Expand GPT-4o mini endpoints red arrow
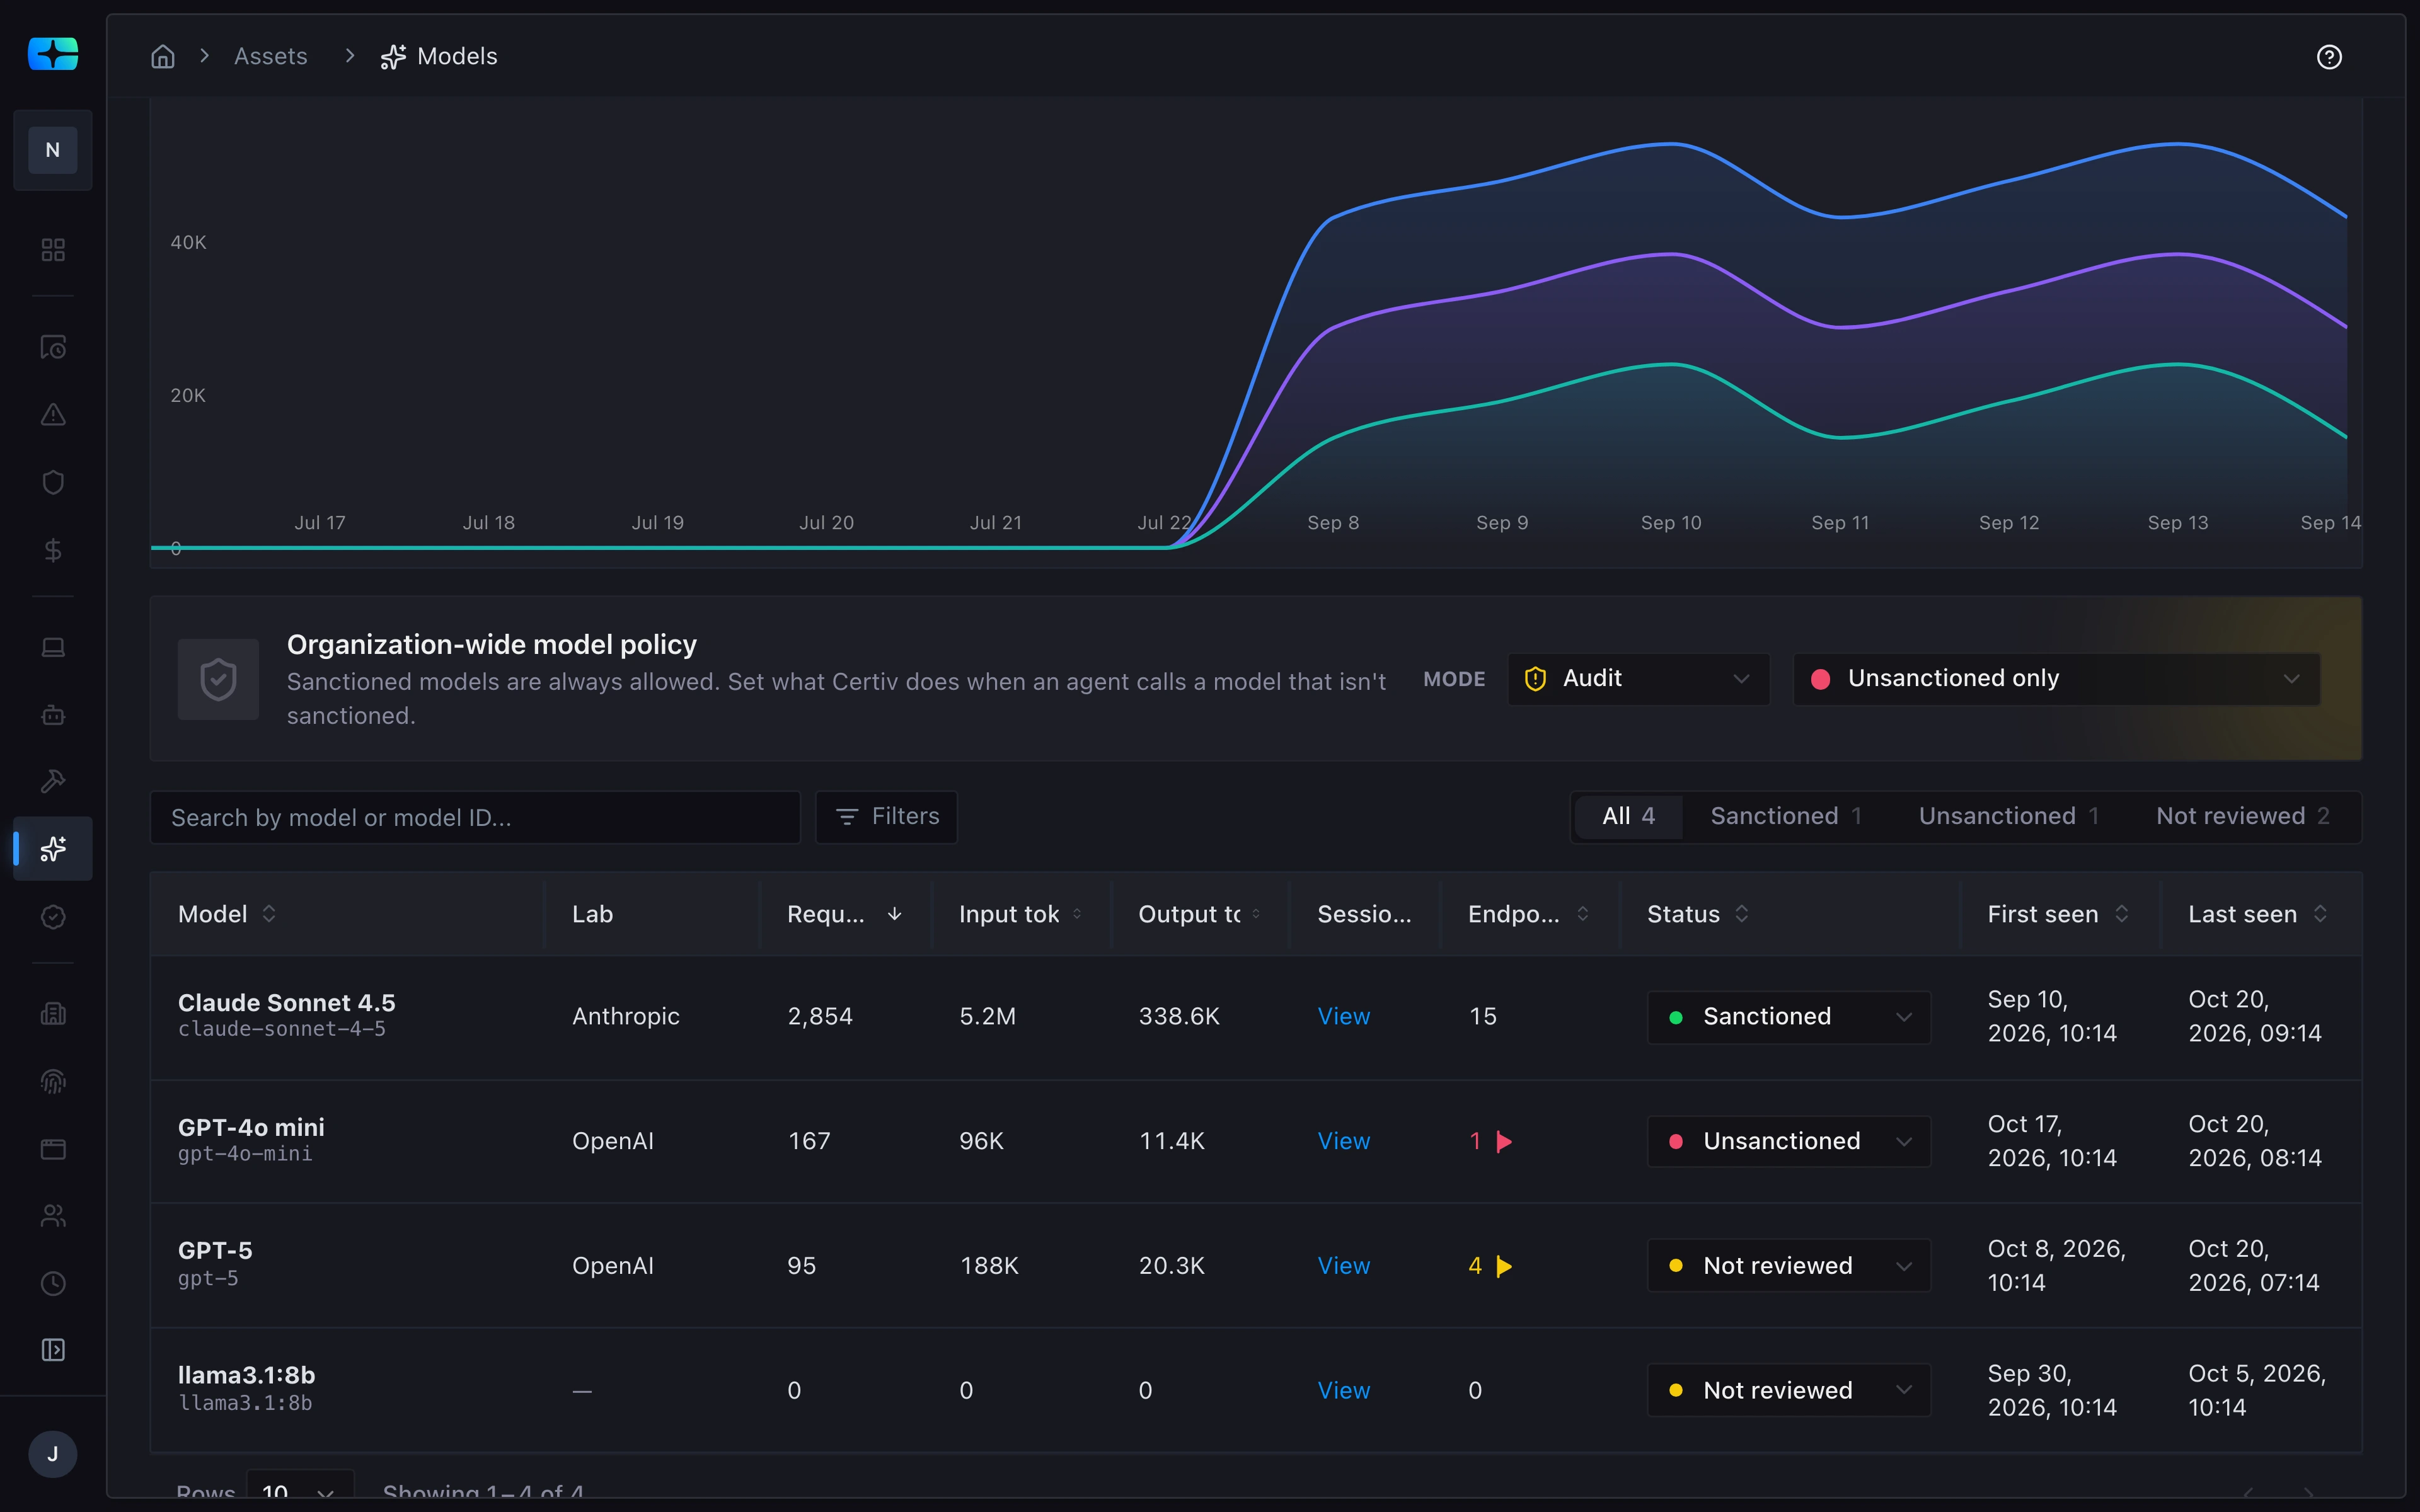This screenshot has width=2420, height=1512. pos(1504,1141)
